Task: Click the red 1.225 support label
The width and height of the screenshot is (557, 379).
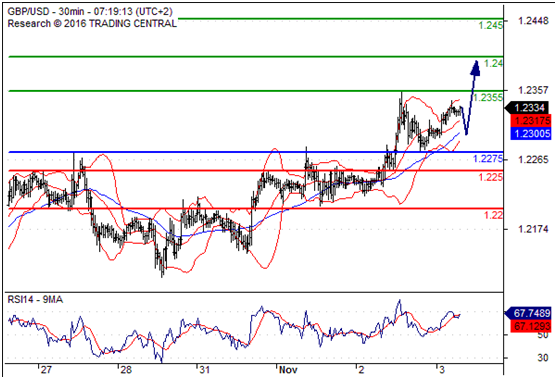Action: (491, 177)
